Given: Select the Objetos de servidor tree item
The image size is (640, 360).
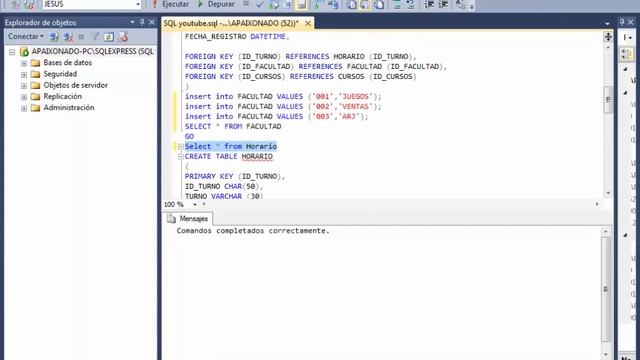Looking at the screenshot, I should [x=76, y=85].
